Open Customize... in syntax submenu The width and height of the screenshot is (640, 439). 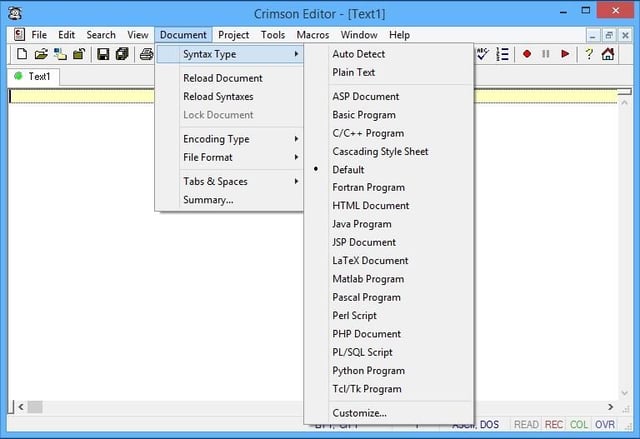pos(389,413)
